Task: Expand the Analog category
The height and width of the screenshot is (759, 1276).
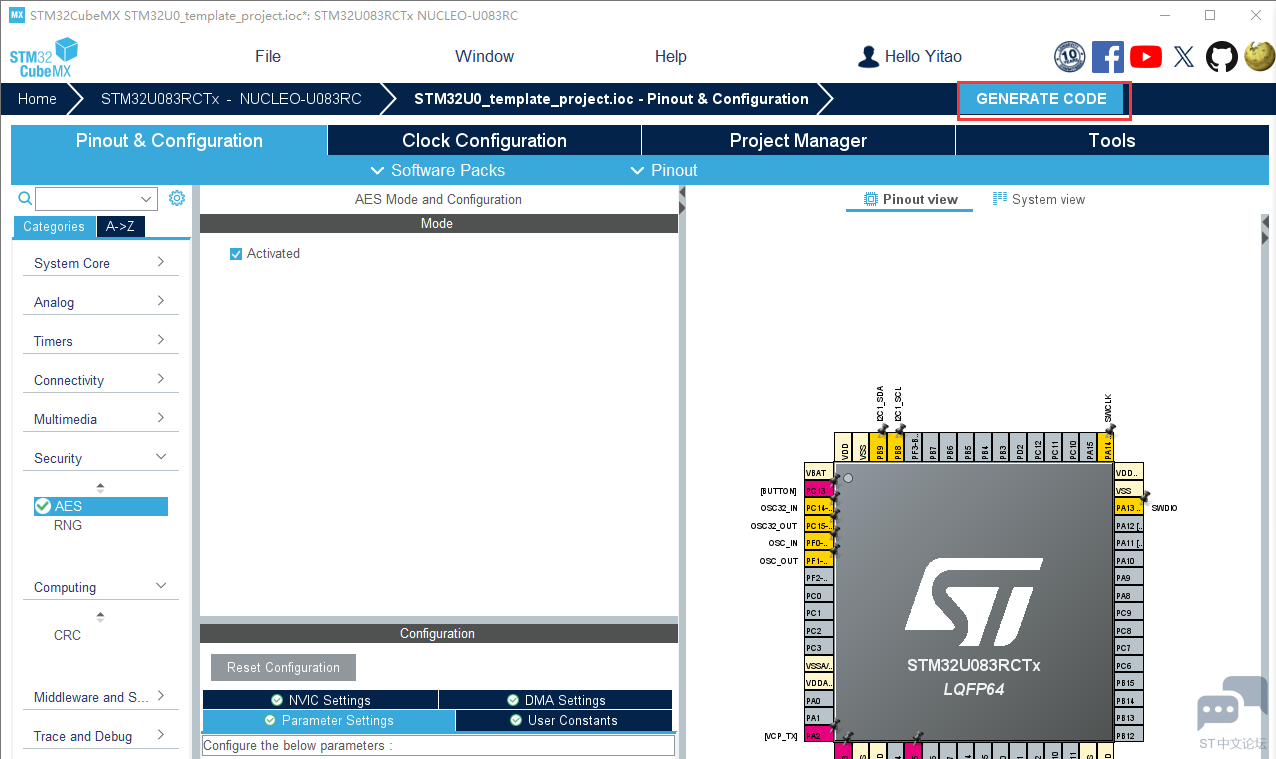Action: coord(100,302)
